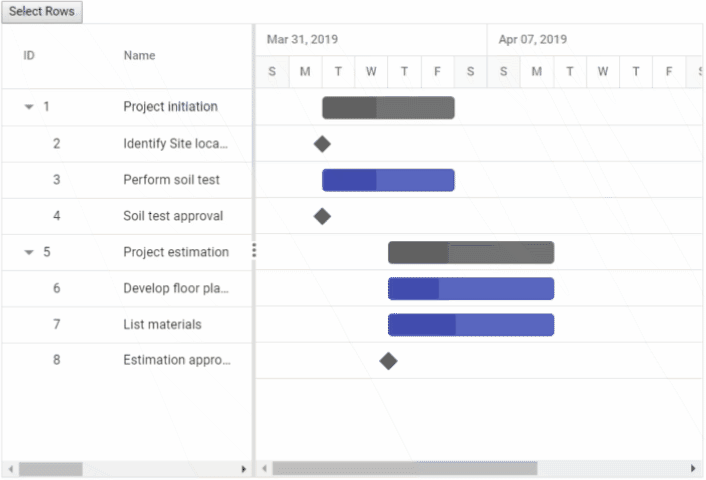Collapse the Project initiation parent row
This screenshot has height=480, width=706.
pyautogui.click(x=29, y=107)
